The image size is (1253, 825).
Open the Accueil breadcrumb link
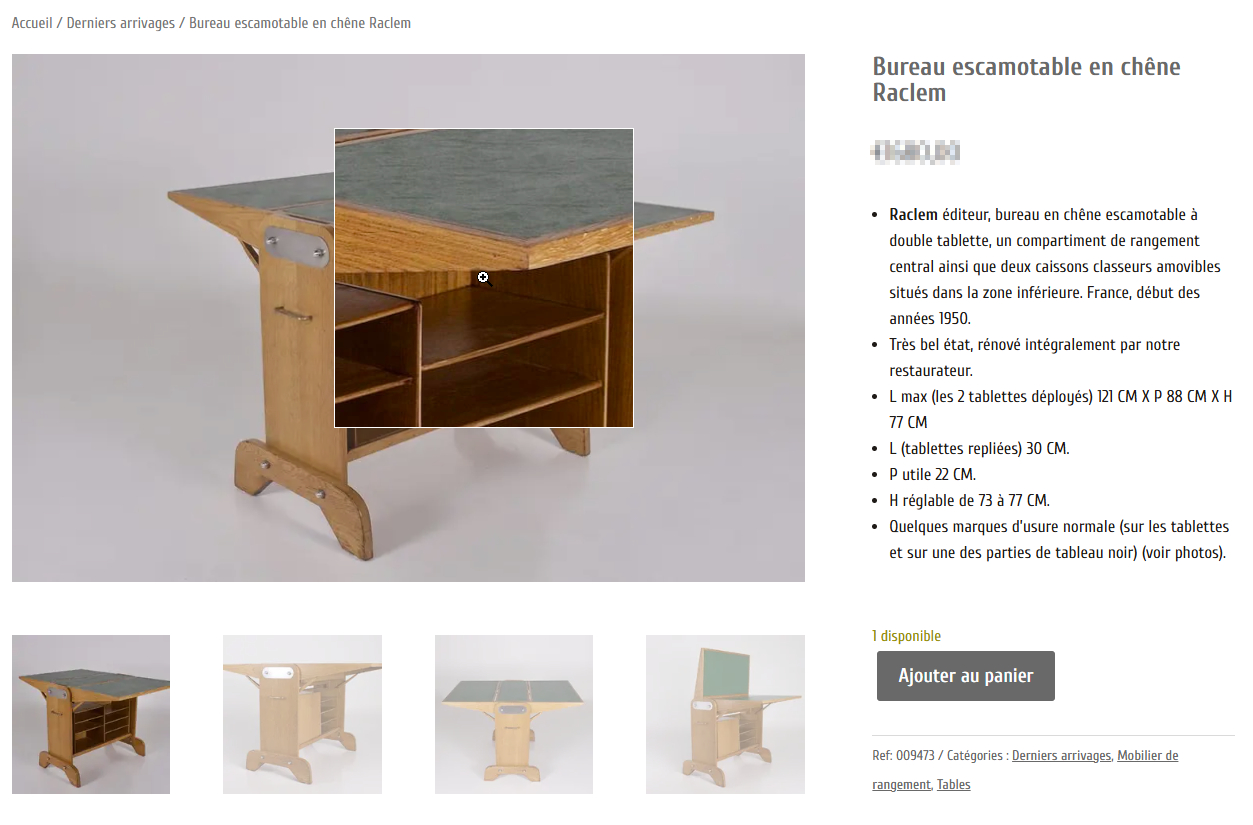(x=32, y=23)
